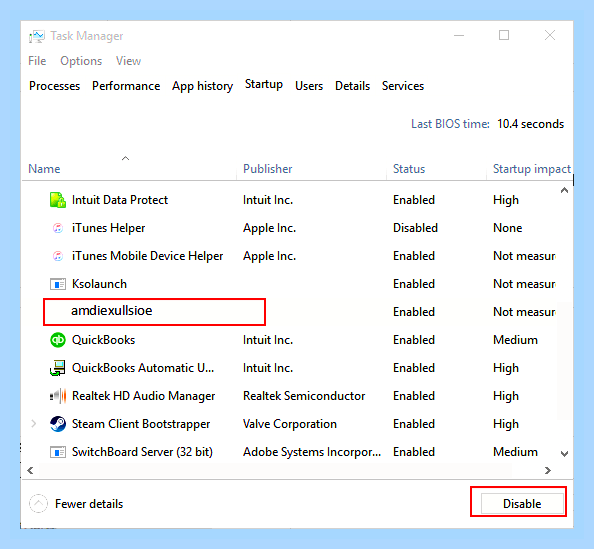Click the 10.4 seconds BIOS time value
This screenshot has height=549, width=594.
530,124
